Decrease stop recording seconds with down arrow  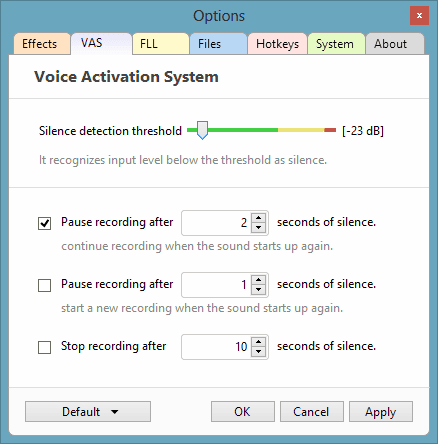(259, 352)
